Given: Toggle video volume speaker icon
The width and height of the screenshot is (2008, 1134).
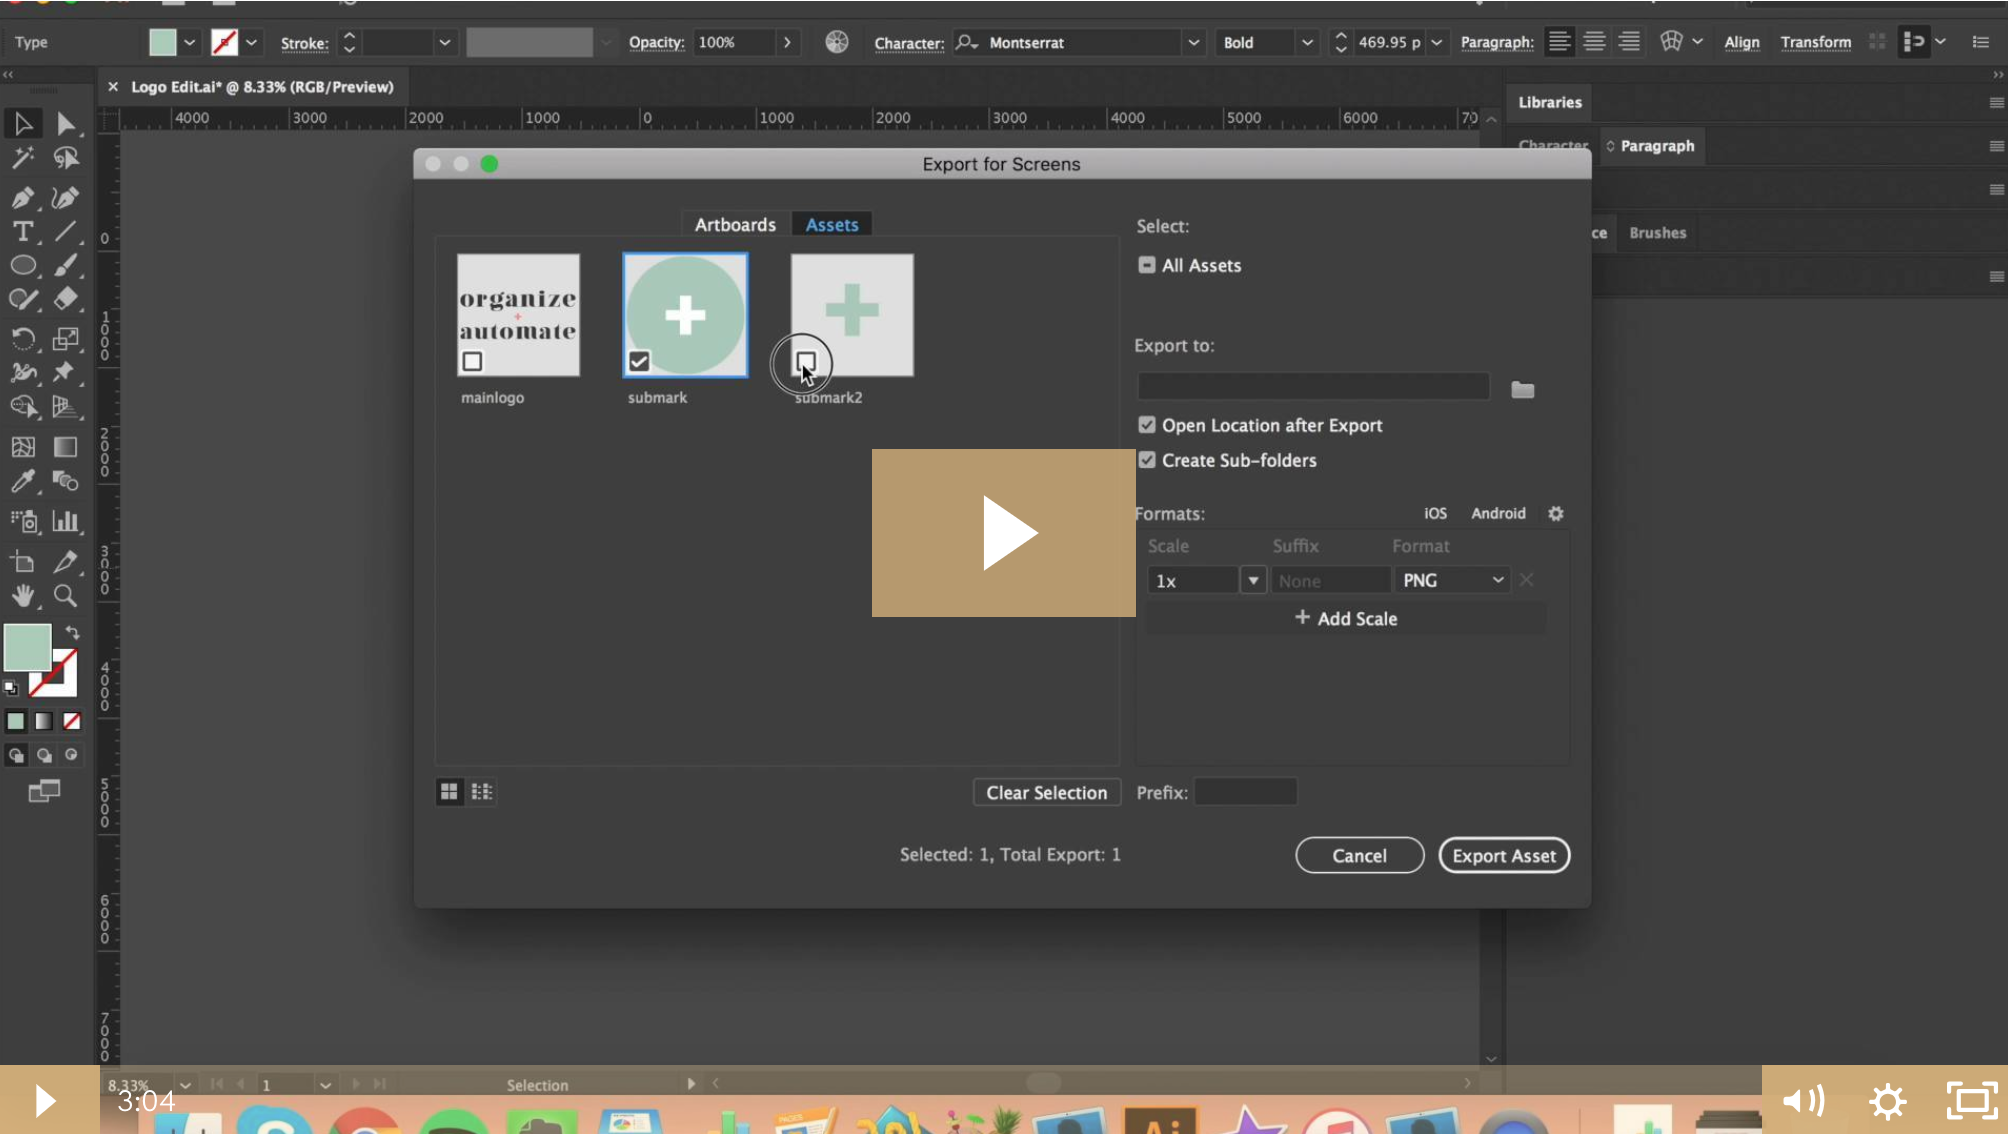Looking at the screenshot, I should pos(1803,1101).
